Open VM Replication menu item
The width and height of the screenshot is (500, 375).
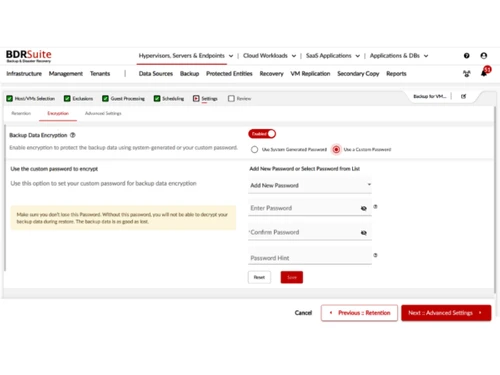(310, 74)
